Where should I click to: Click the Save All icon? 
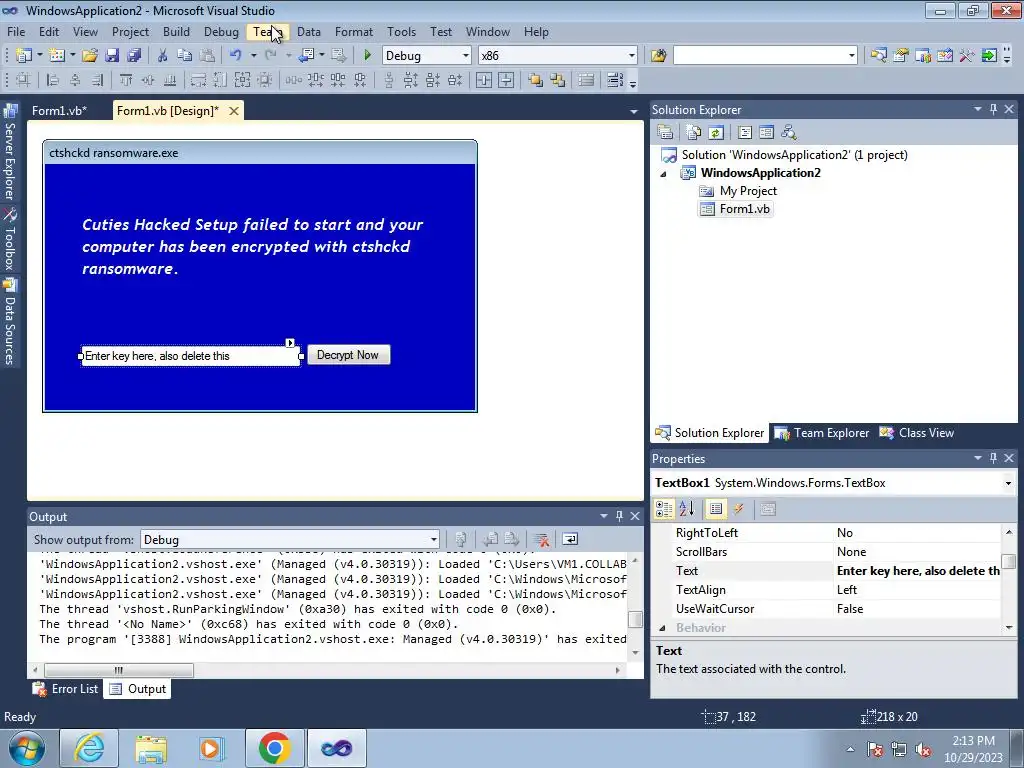click(x=134, y=56)
